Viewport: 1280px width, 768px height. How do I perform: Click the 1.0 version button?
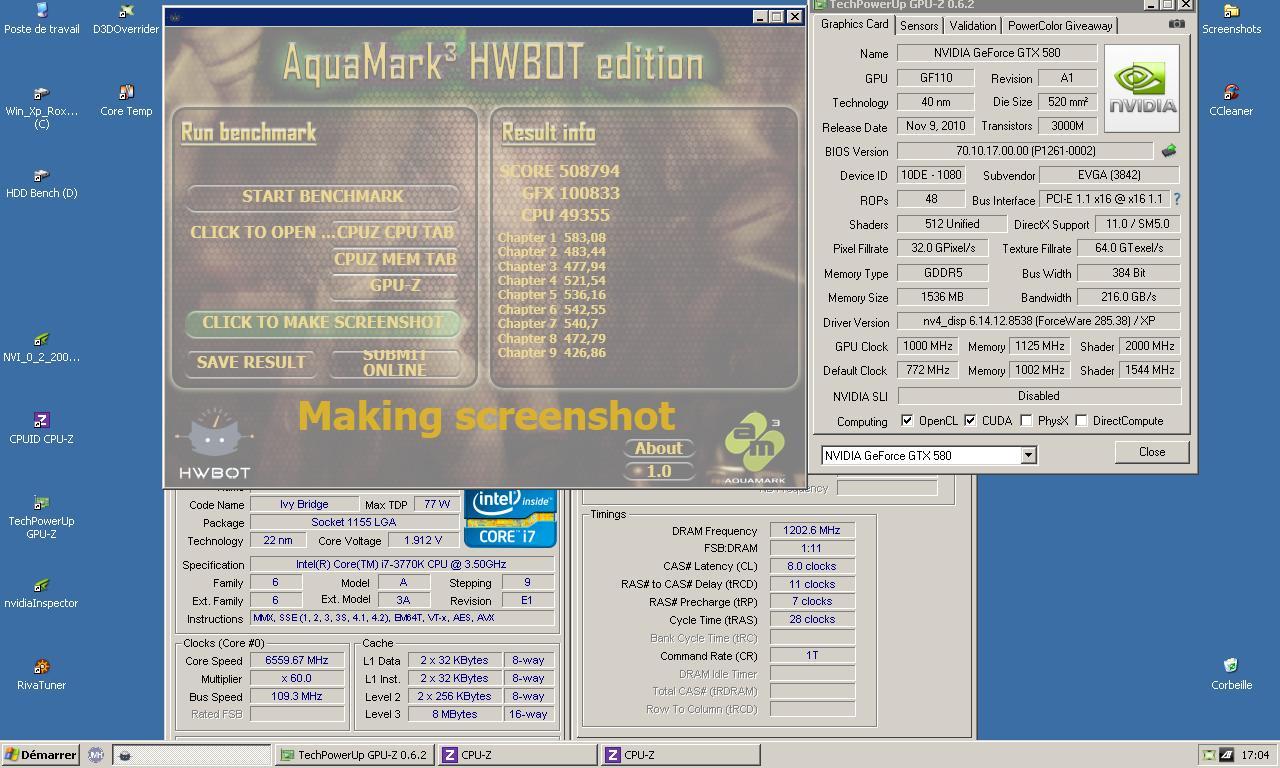(x=658, y=471)
